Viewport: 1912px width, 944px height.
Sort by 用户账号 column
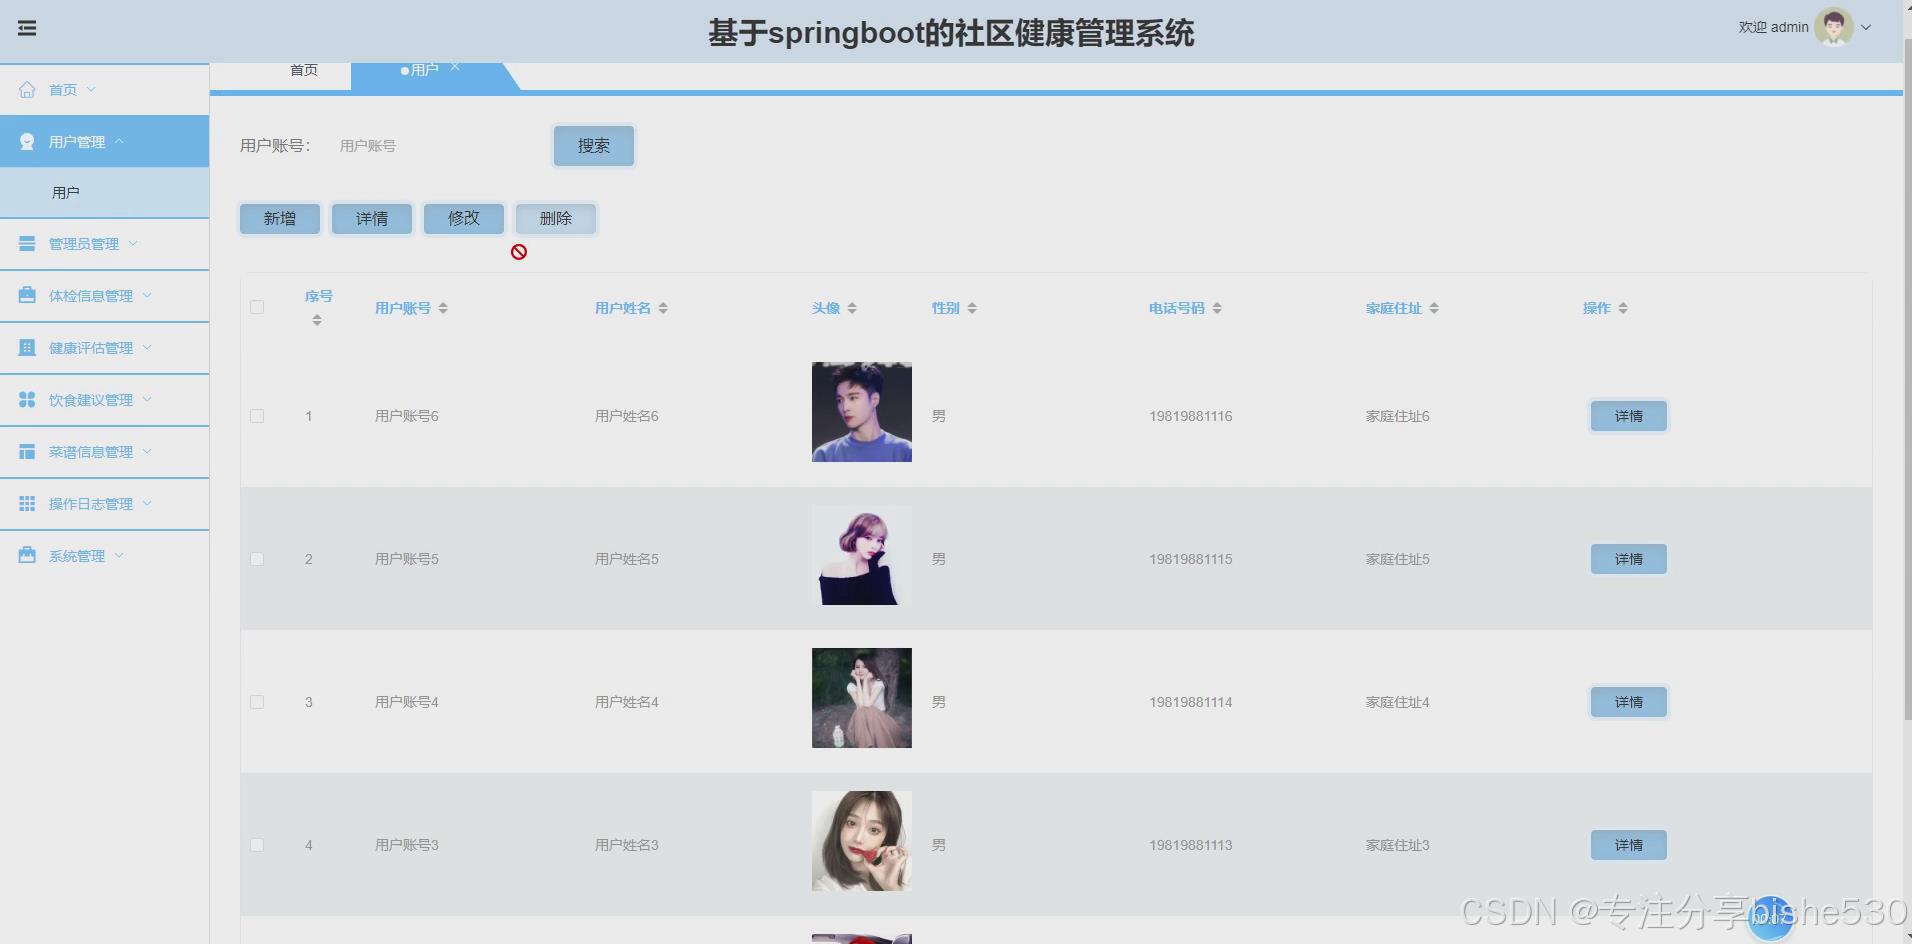(443, 308)
